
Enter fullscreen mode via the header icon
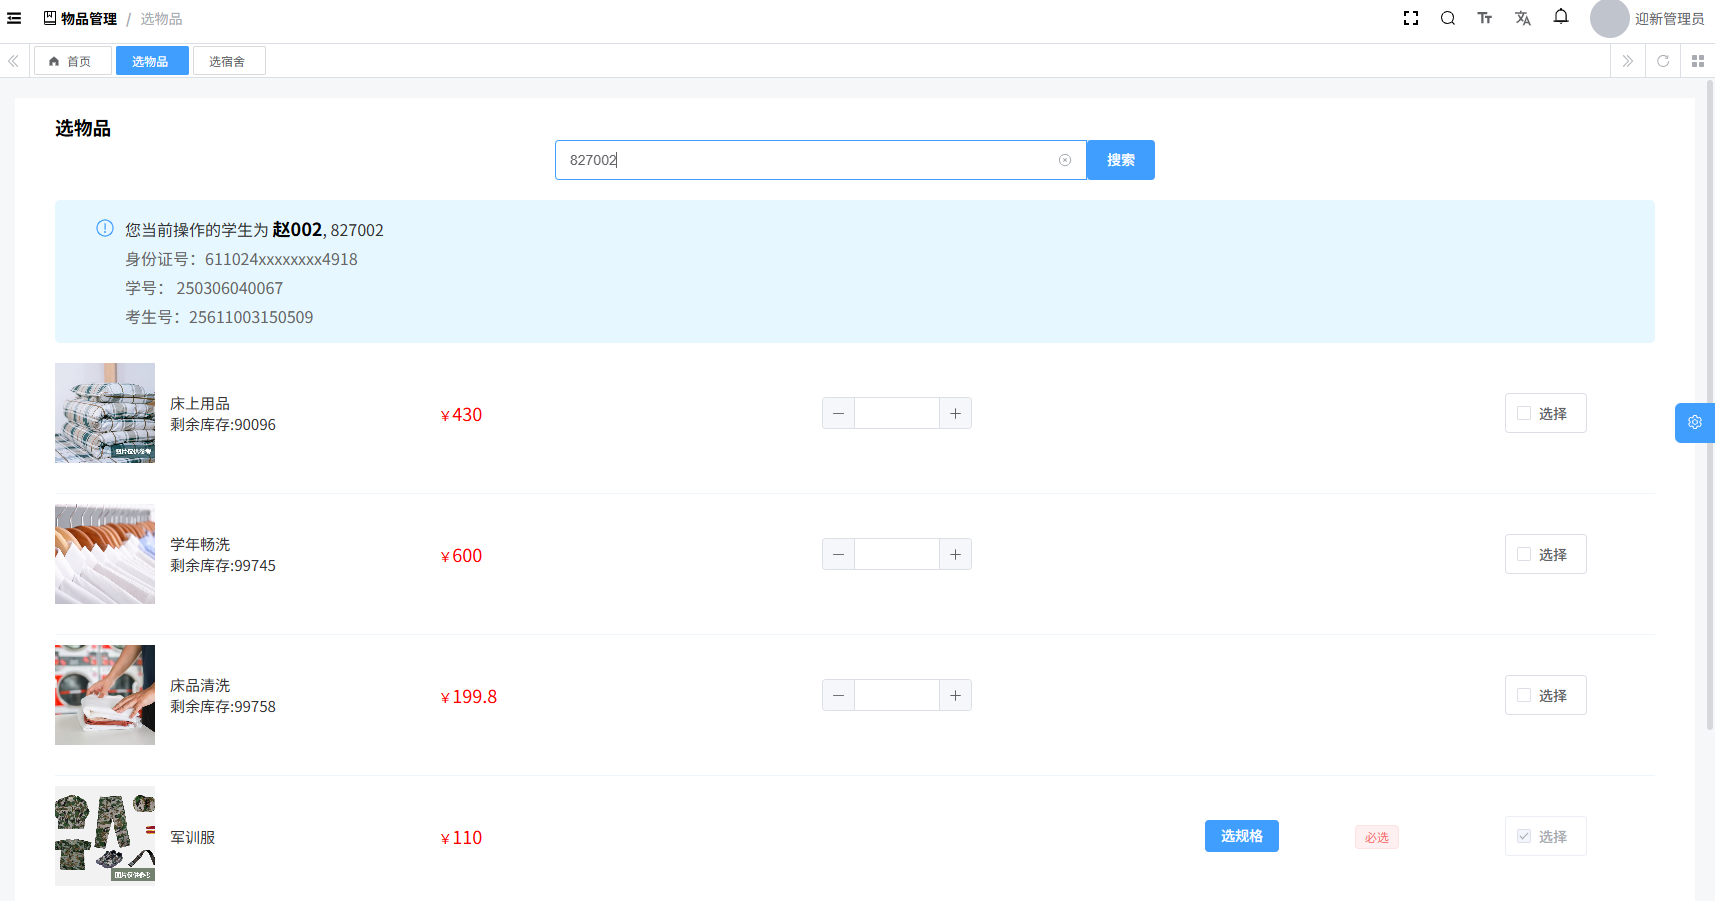tap(1410, 18)
